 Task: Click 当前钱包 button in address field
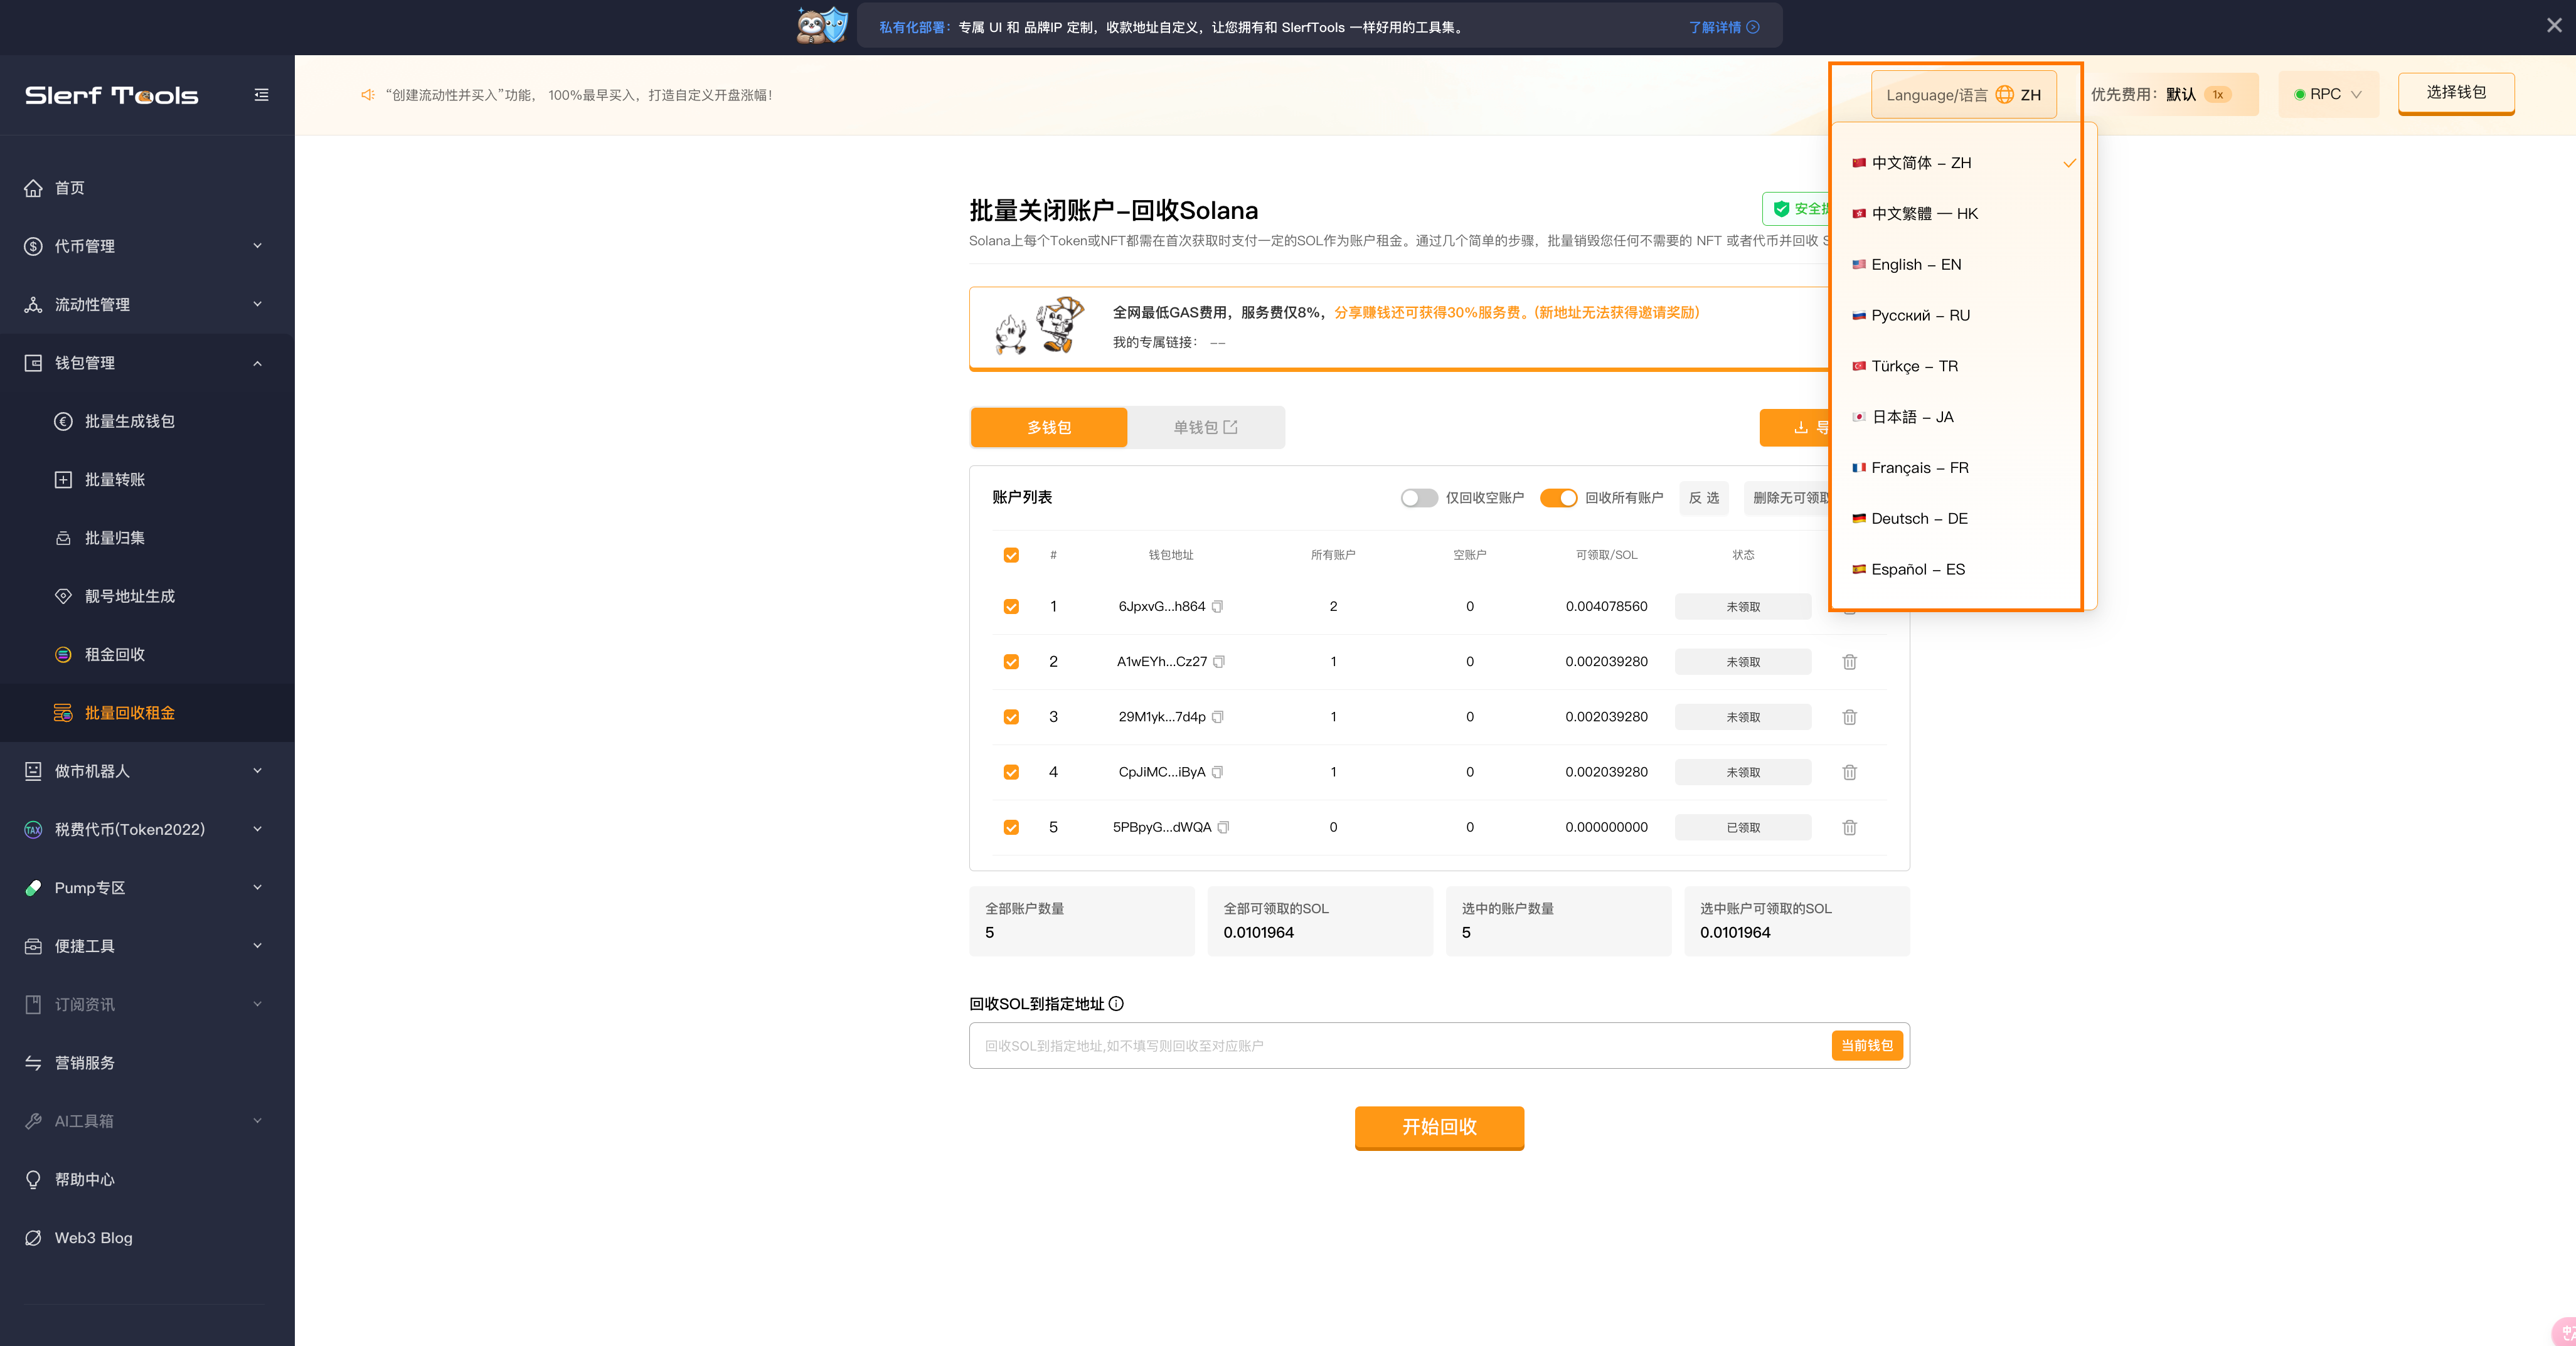click(1866, 1045)
